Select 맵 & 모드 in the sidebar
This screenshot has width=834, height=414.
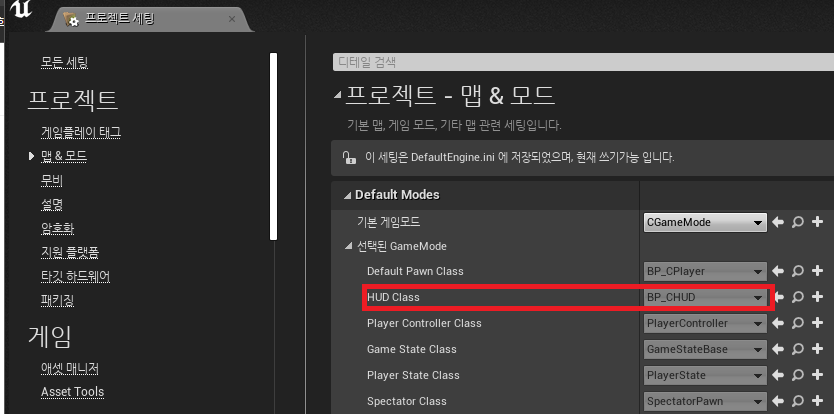tap(64, 156)
